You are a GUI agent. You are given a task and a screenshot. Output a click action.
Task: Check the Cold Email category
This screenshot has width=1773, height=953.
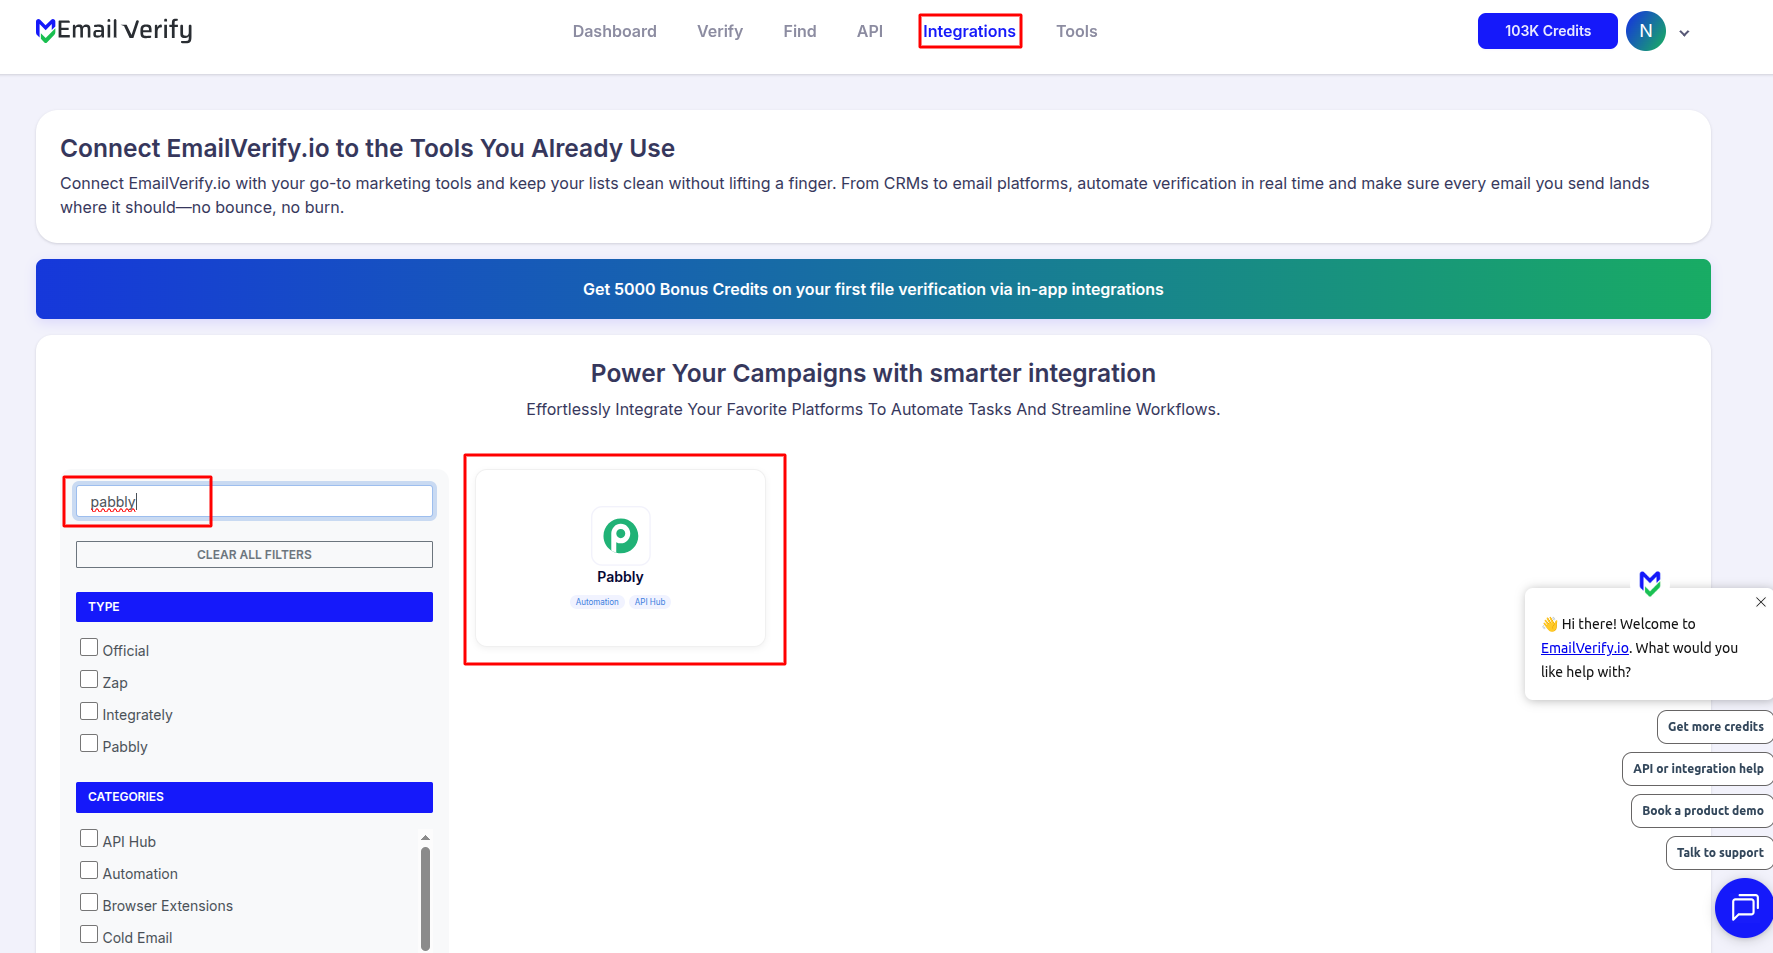pyautogui.click(x=89, y=935)
